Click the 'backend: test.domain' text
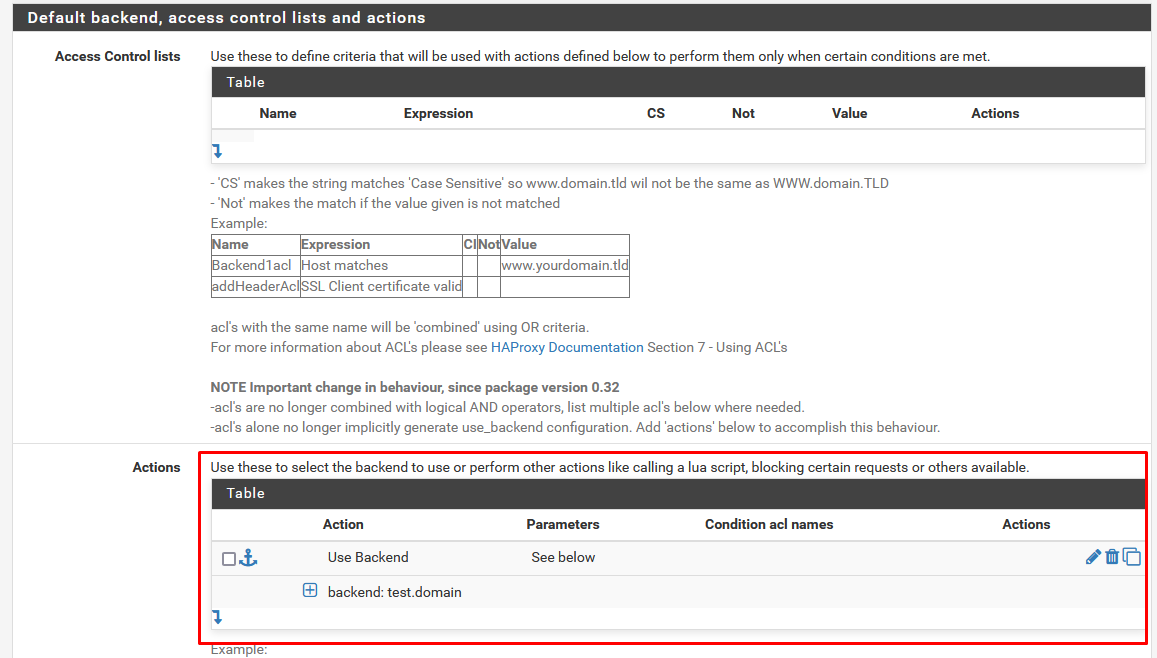 pos(394,592)
